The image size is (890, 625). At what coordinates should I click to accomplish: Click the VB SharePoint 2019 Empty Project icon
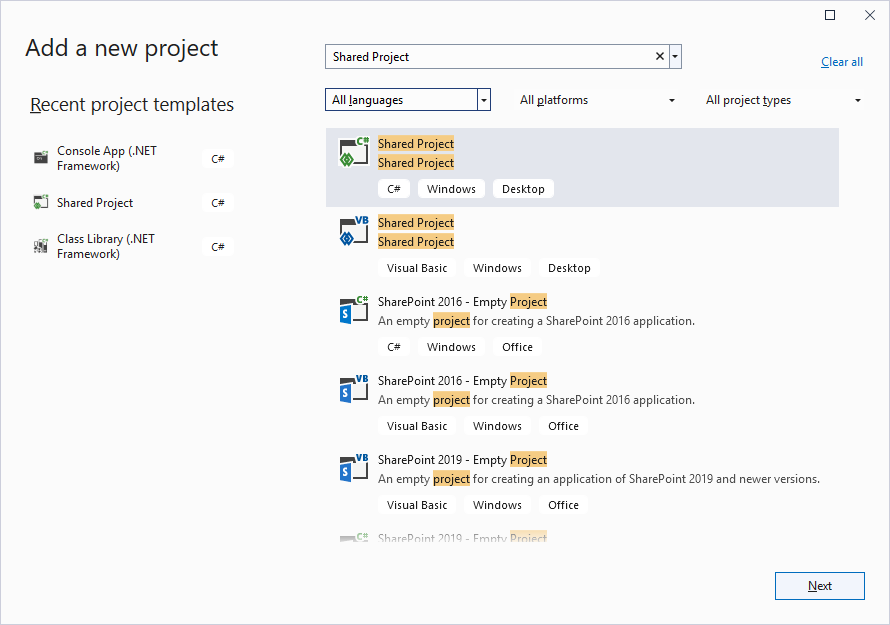(354, 468)
